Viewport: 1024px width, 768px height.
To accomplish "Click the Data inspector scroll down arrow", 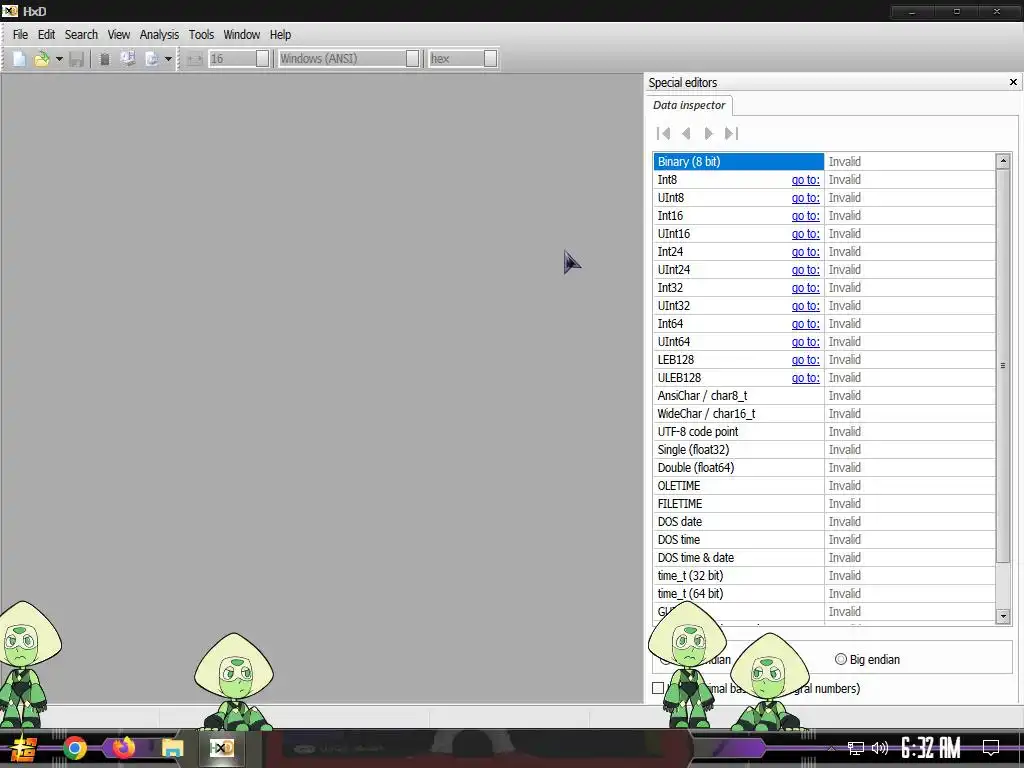I will (x=1003, y=616).
